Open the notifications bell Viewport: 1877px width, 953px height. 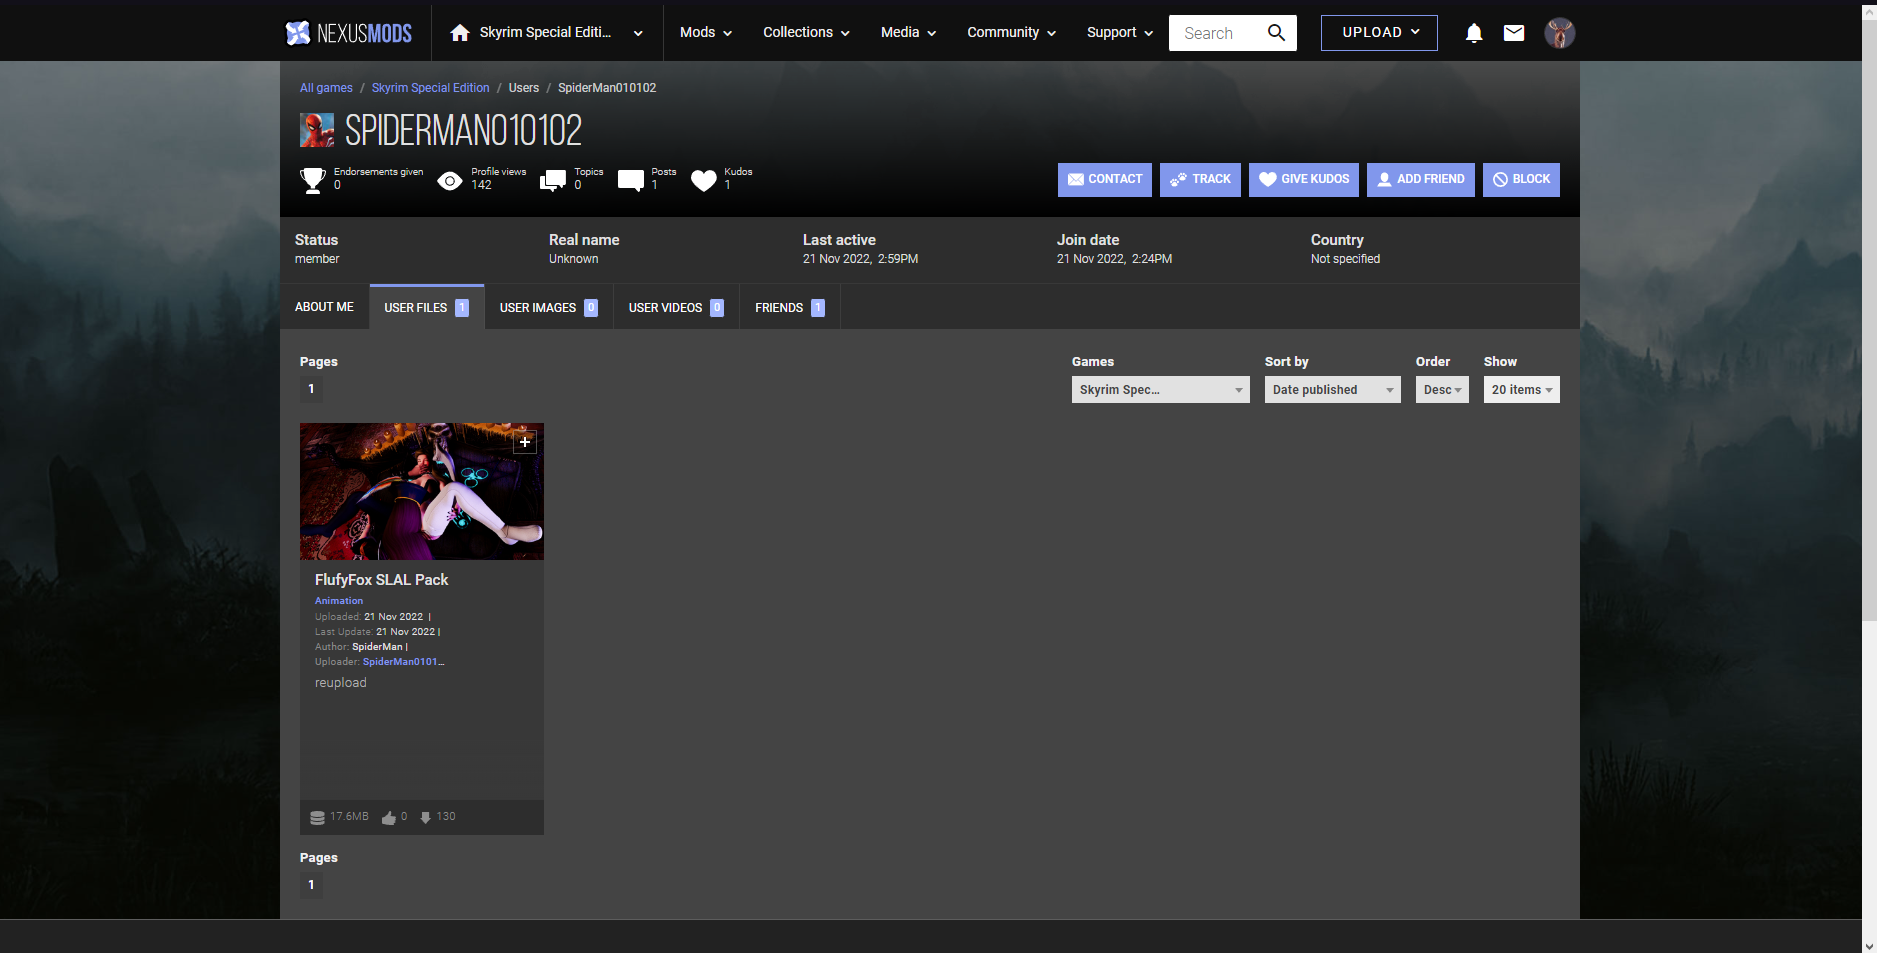[x=1474, y=33]
